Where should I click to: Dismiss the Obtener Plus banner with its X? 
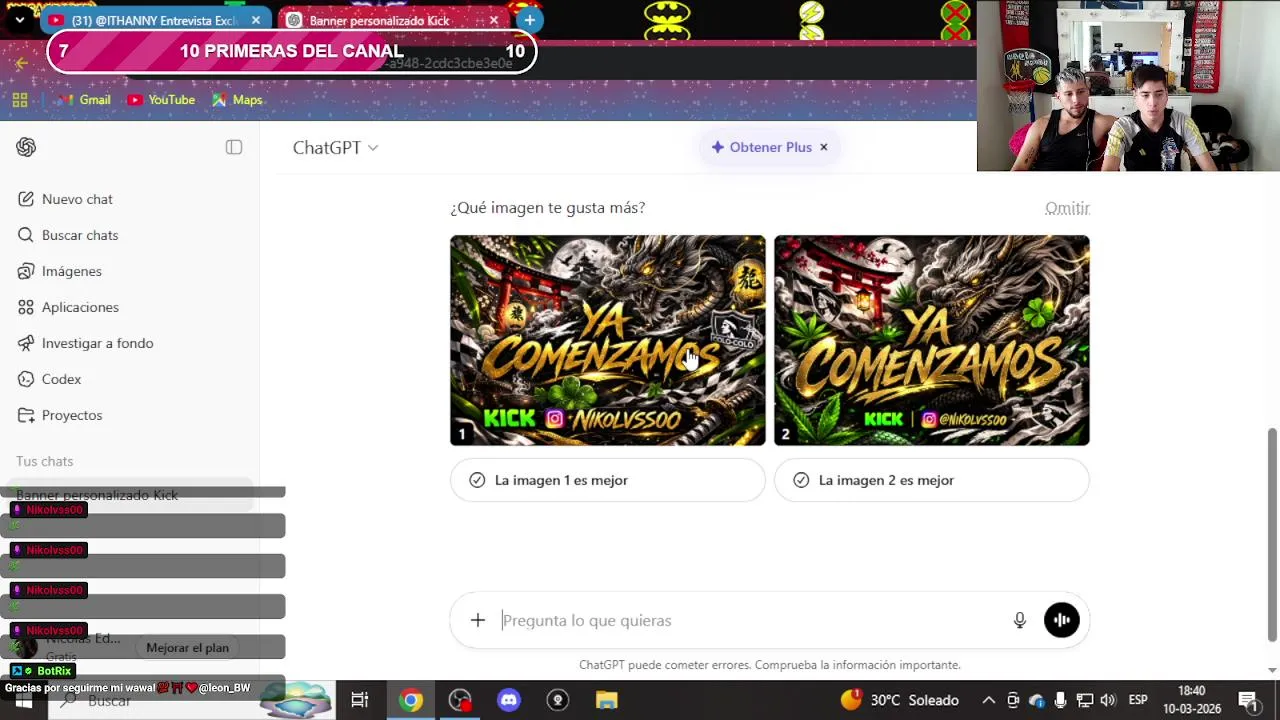point(824,147)
